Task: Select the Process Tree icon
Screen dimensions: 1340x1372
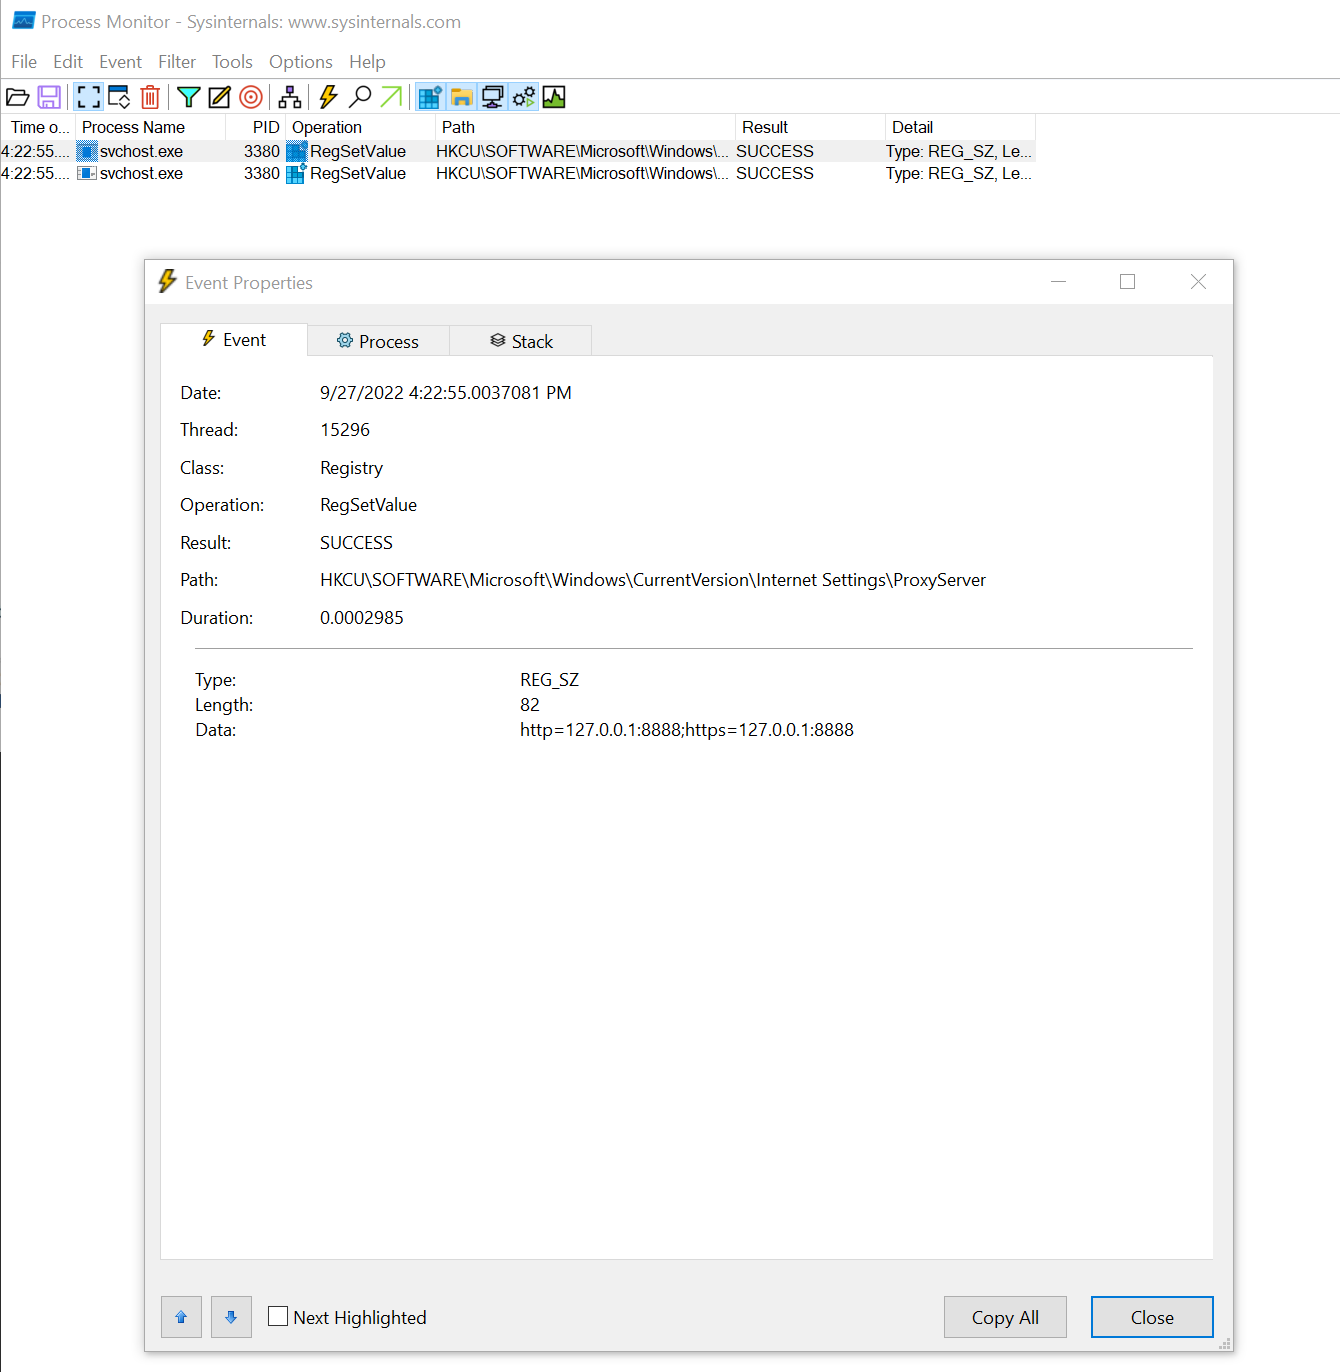Action: (x=289, y=97)
